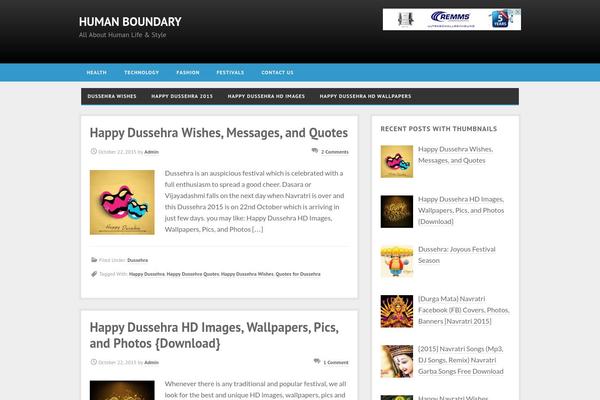Open the sidebar link Happy Dussehra HD Images, Wallpapers
The height and width of the screenshot is (400, 600).
(x=461, y=210)
